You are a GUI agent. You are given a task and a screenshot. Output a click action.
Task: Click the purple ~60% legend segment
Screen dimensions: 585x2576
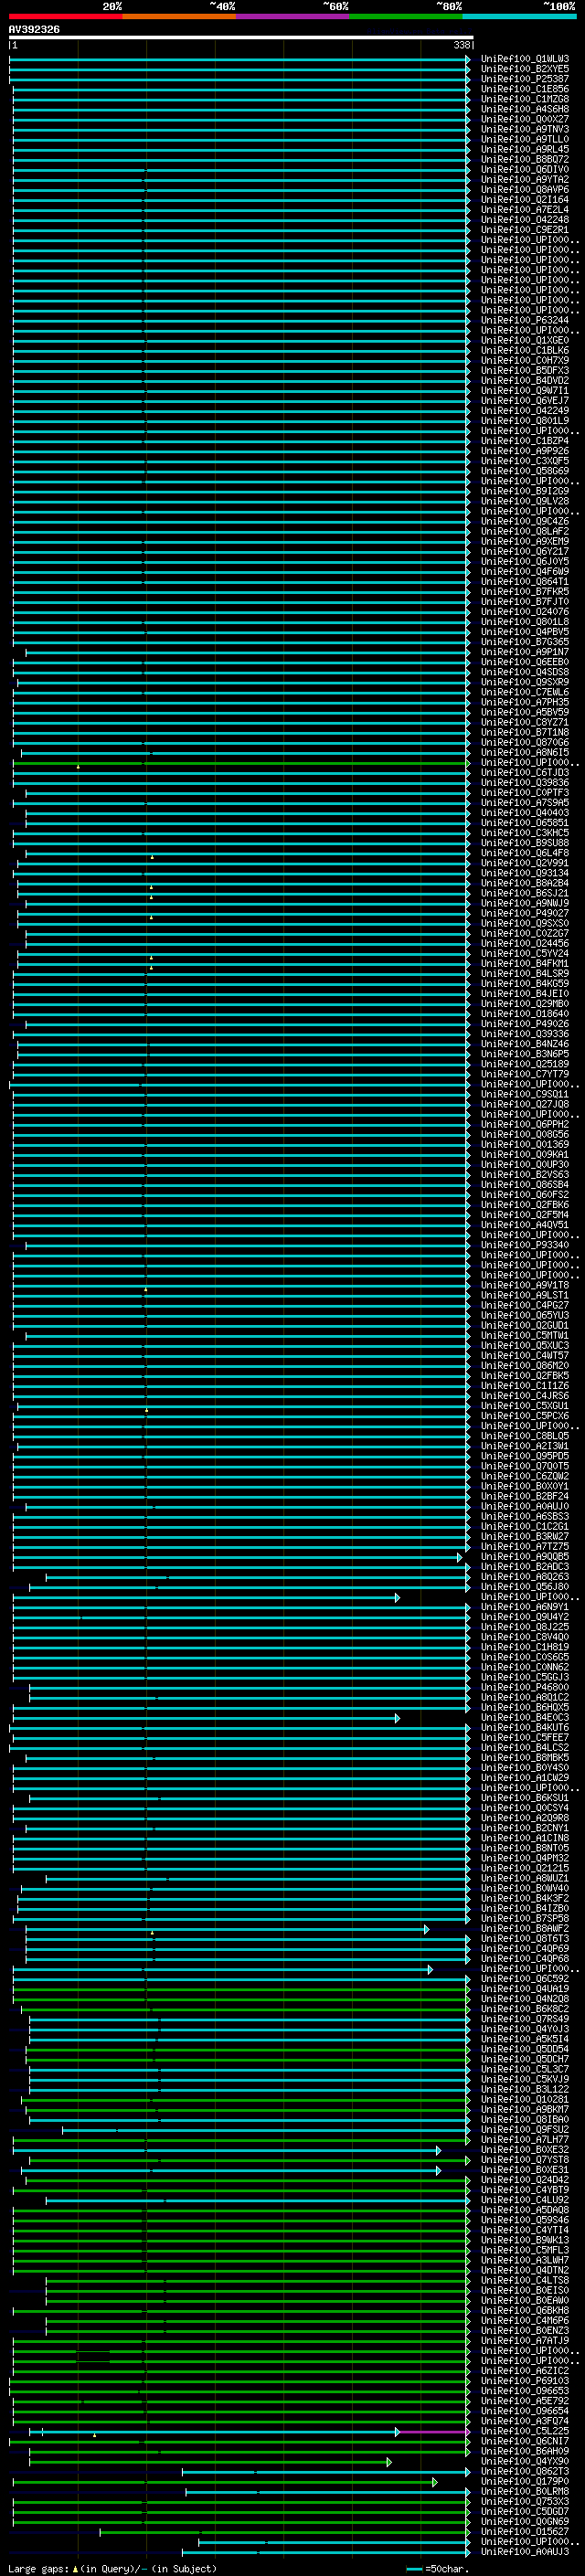pyautogui.click(x=292, y=17)
